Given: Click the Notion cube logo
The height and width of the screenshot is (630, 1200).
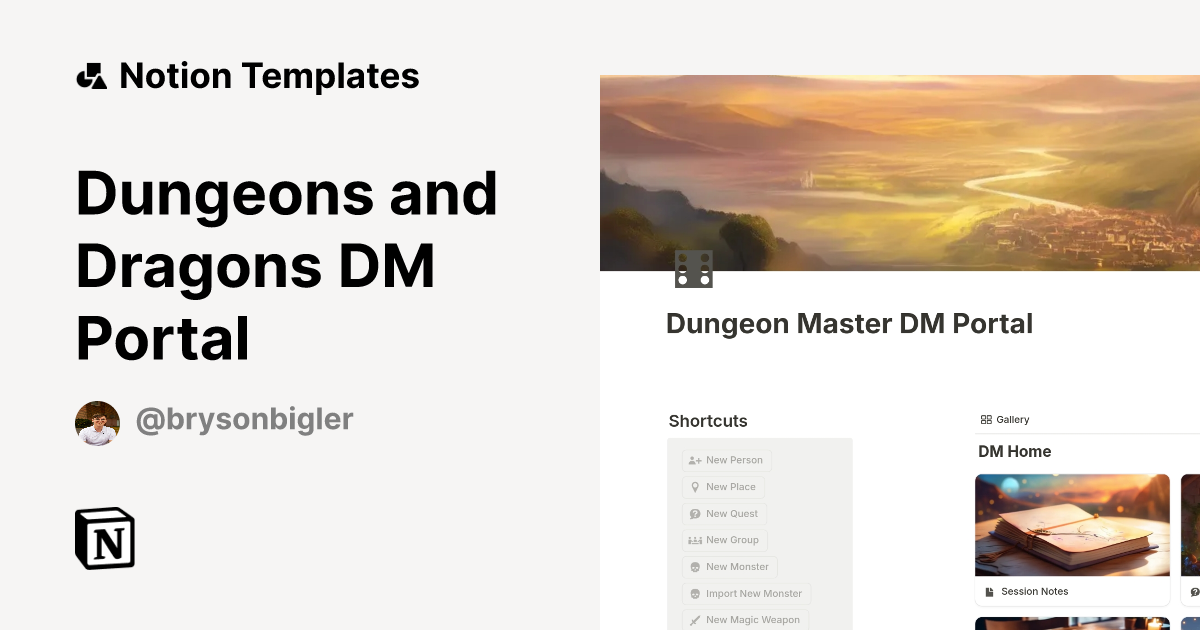Looking at the screenshot, I should point(105,538).
